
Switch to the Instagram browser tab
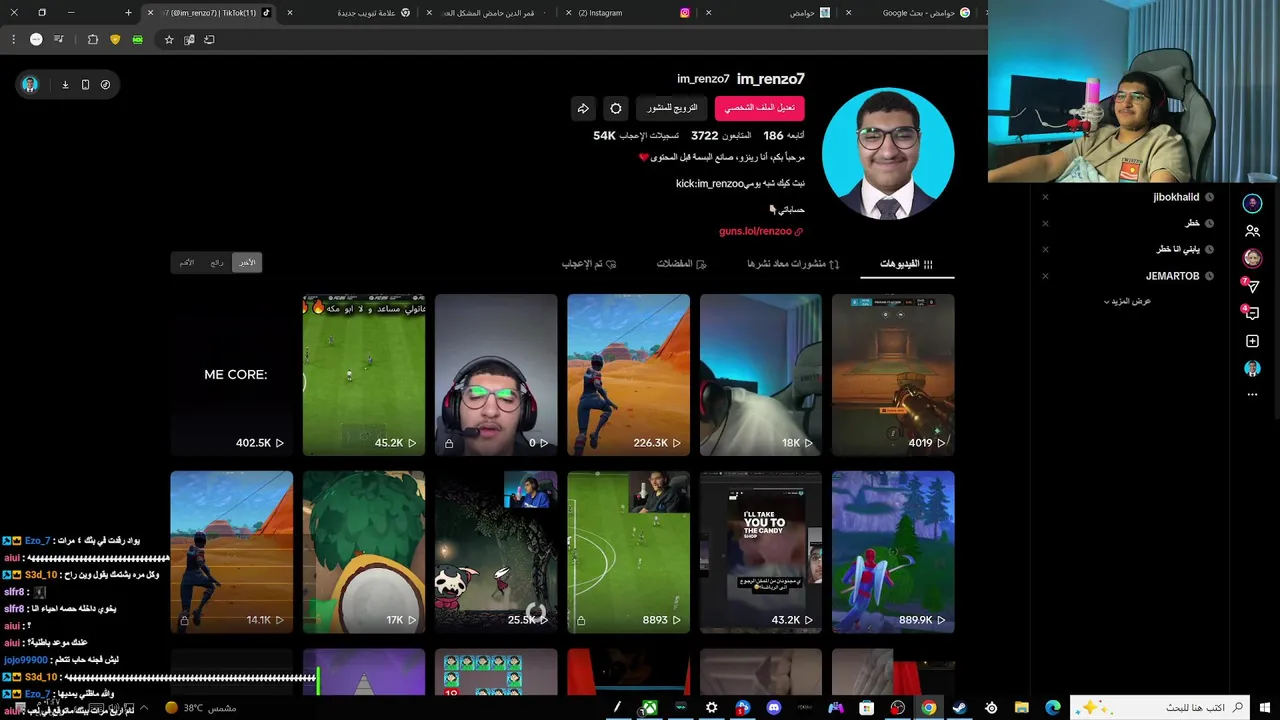click(630, 13)
